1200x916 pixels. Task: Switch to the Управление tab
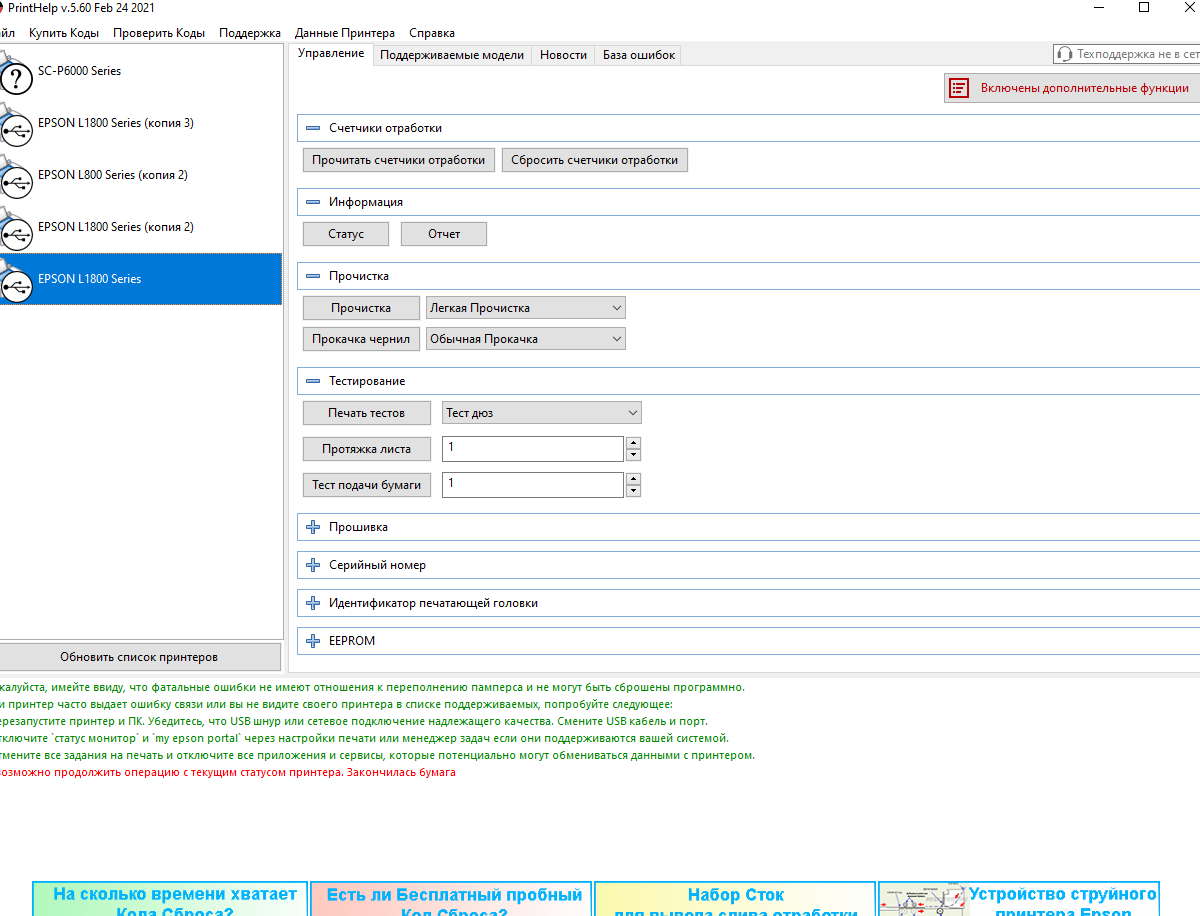tap(331, 54)
